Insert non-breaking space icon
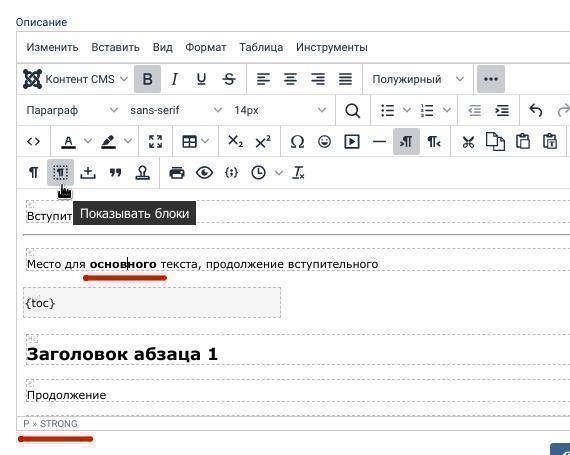The image size is (570, 455). (x=88, y=172)
